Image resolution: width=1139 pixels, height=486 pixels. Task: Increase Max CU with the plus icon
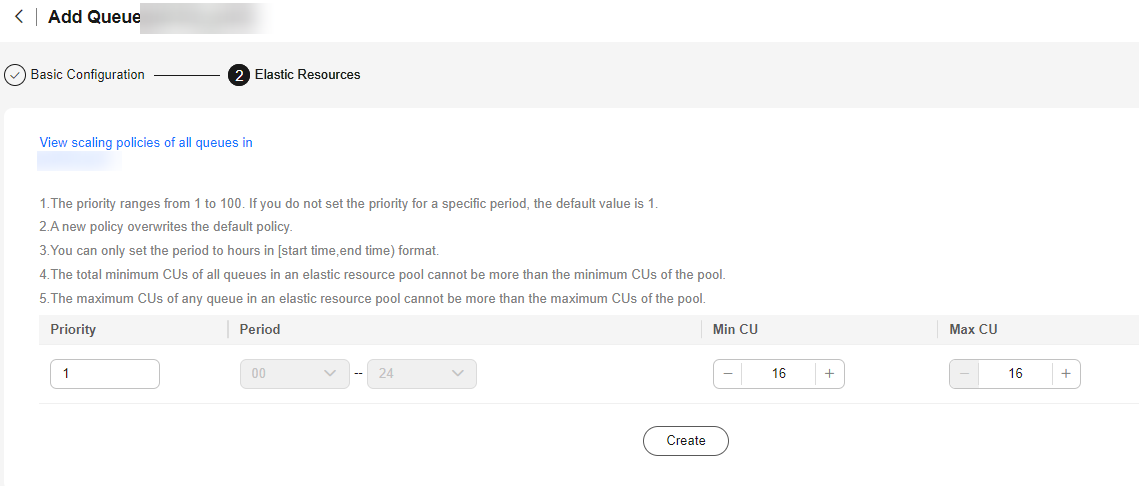click(1066, 373)
